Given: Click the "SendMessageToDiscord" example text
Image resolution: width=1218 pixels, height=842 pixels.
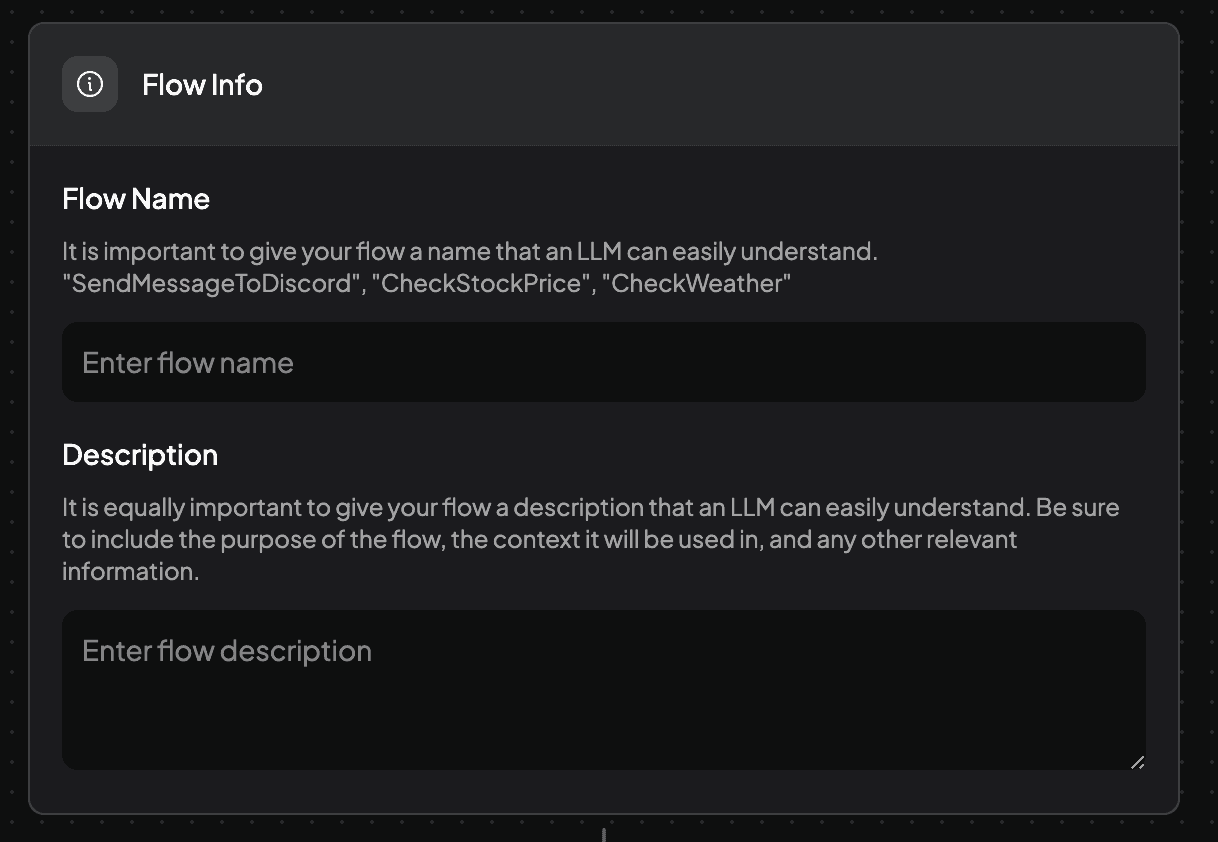Looking at the screenshot, I should [210, 284].
